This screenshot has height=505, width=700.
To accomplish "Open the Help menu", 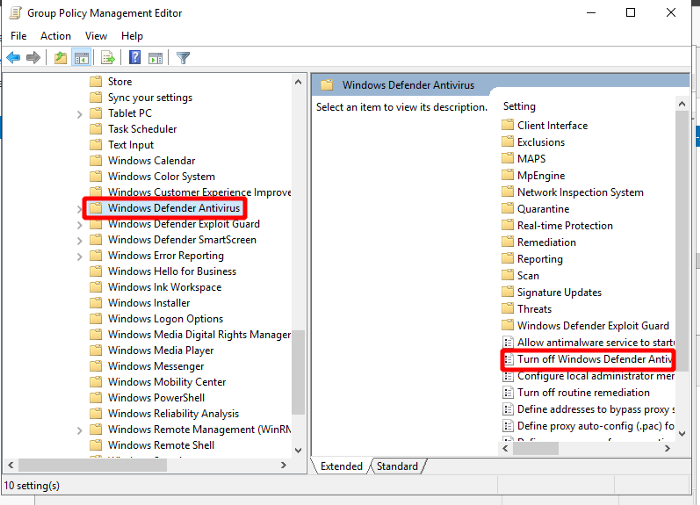I will pyautogui.click(x=132, y=36).
